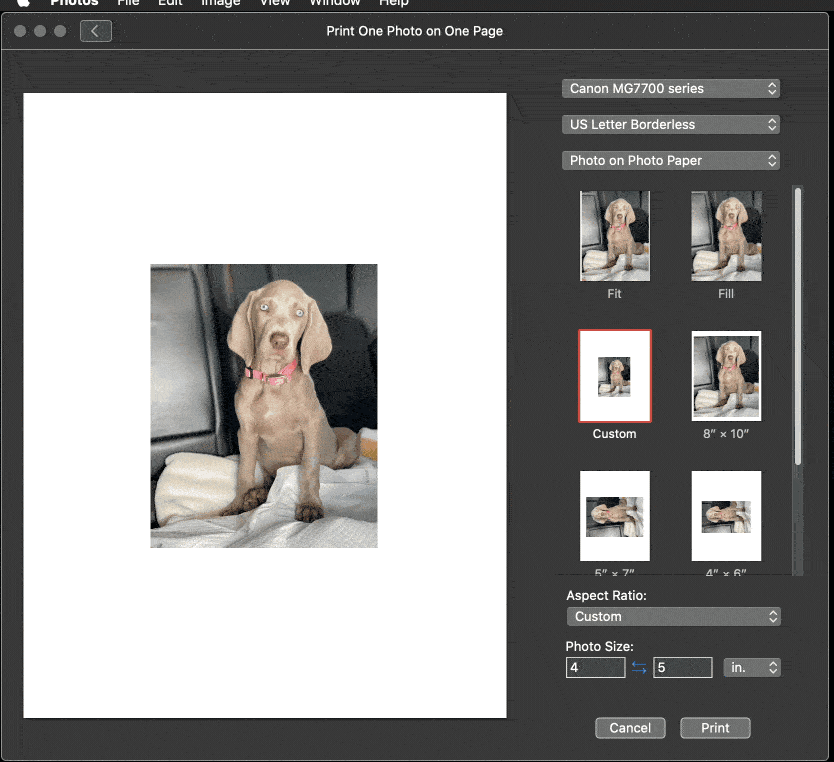Open the Aspect Ratio Custom dropdown
Image resolution: width=834 pixels, height=762 pixels.
[x=673, y=617]
